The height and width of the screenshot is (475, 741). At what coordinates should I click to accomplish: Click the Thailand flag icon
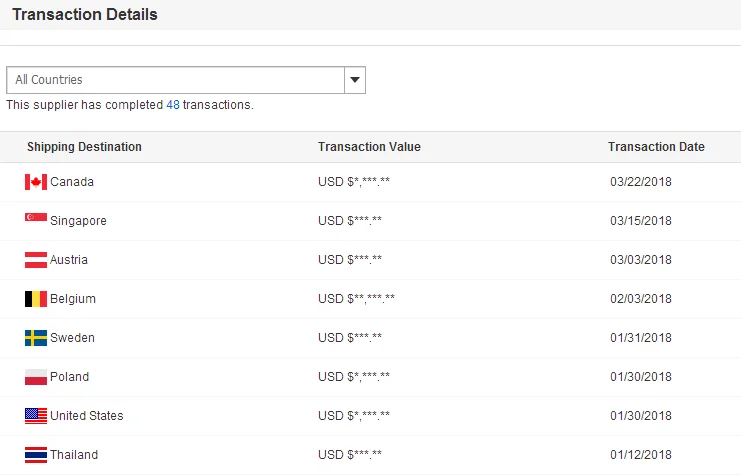click(36, 455)
